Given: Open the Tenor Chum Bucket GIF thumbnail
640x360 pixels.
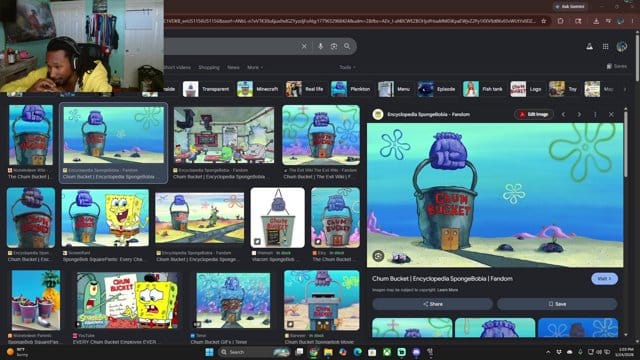Looking at the screenshot, I should [x=233, y=301].
